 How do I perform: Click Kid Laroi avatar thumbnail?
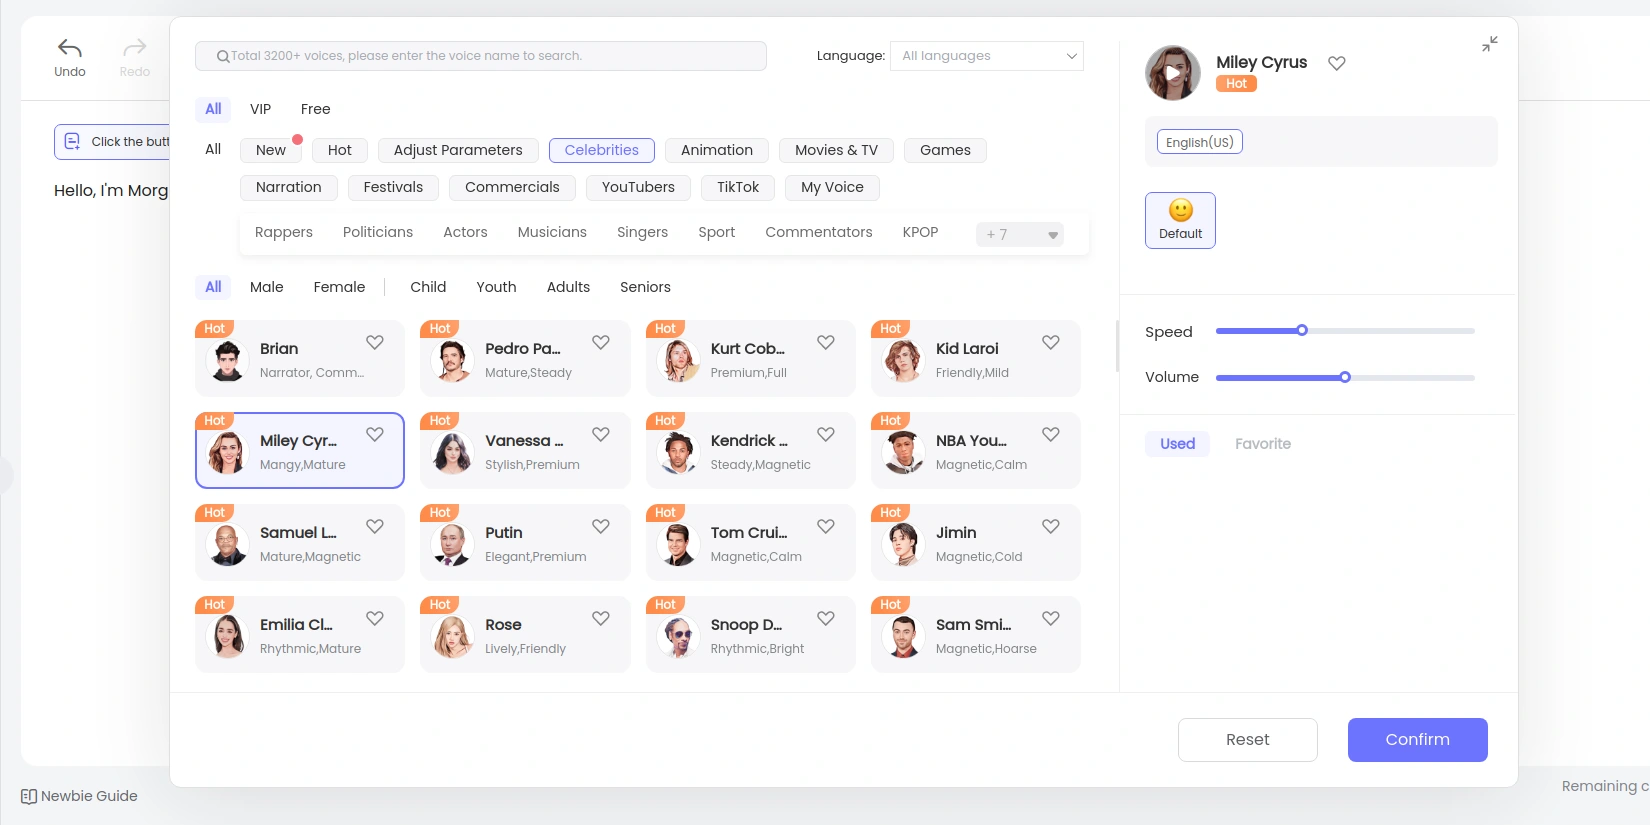[x=903, y=361]
